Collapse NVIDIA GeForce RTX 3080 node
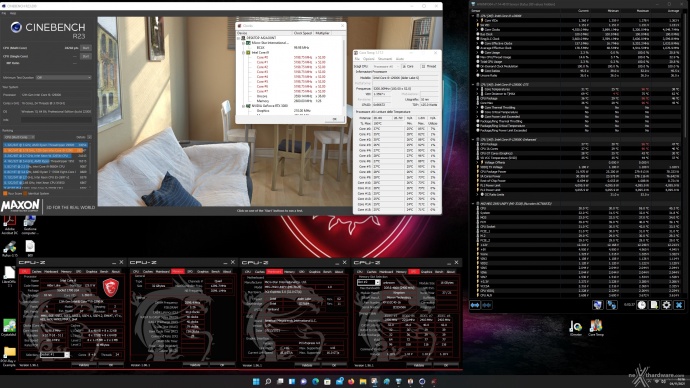This screenshot has width=690, height=388. click(243, 106)
